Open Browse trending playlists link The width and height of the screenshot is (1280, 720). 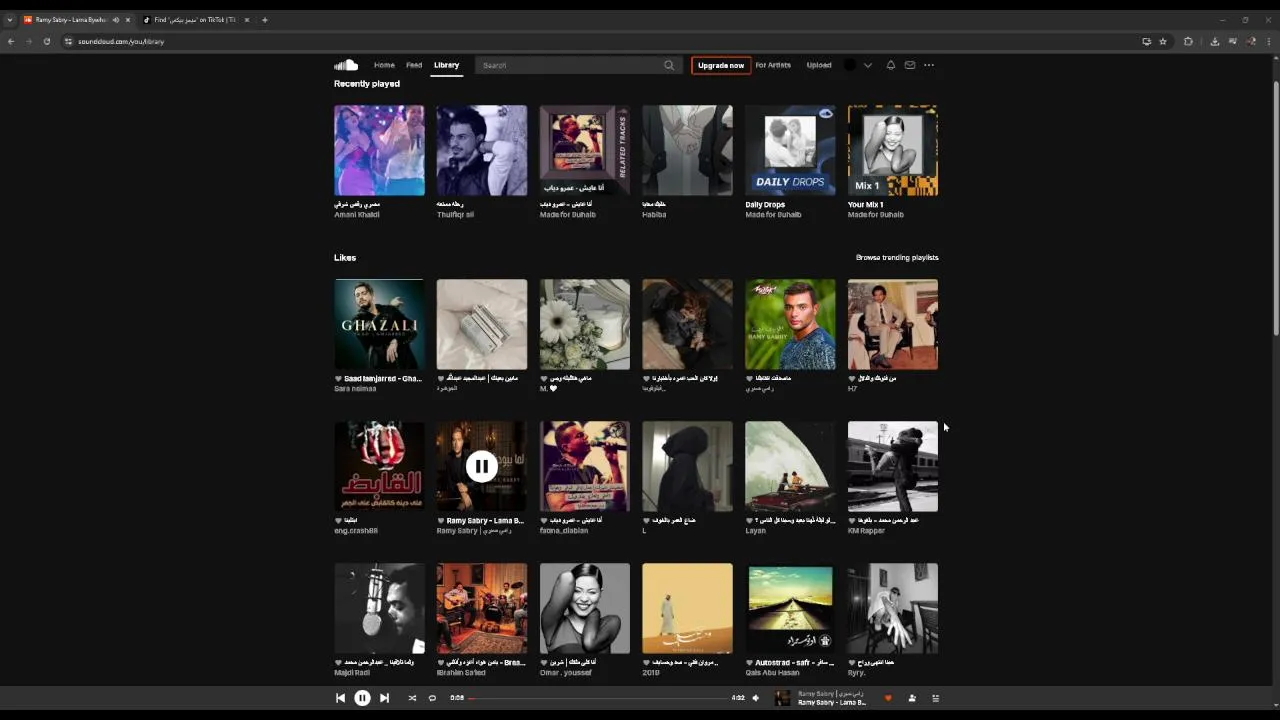[897, 257]
